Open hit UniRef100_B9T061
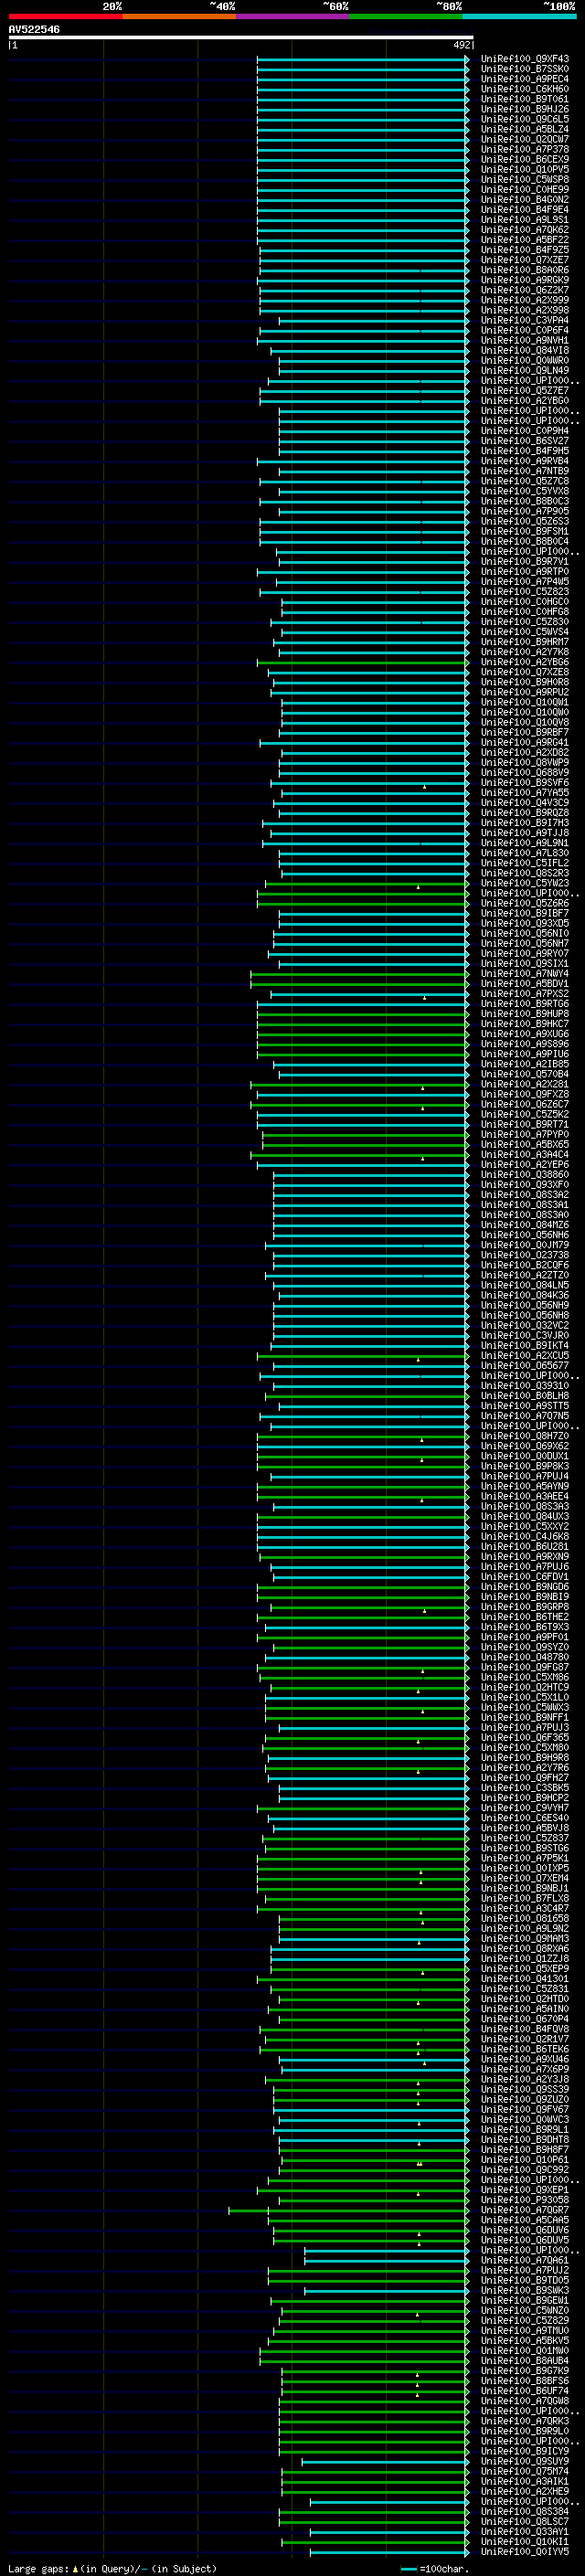This screenshot has height=2576, width=585. (525, 99)
